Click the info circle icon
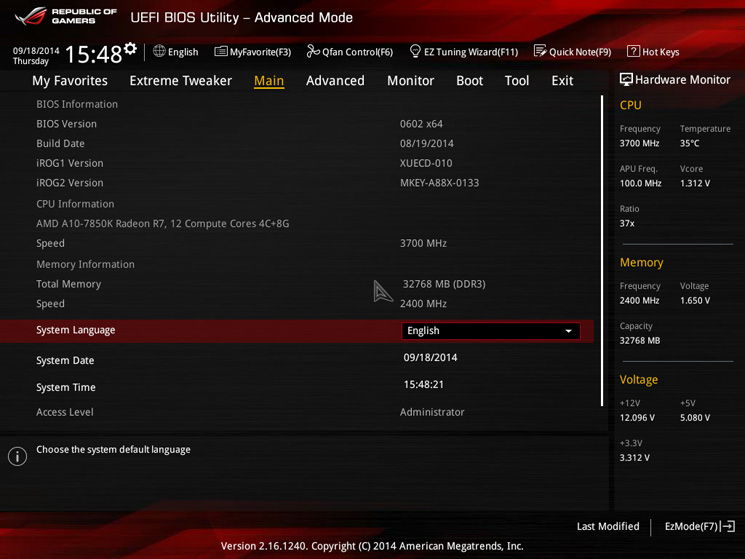 pyautogui.click(x=17, y=456)
